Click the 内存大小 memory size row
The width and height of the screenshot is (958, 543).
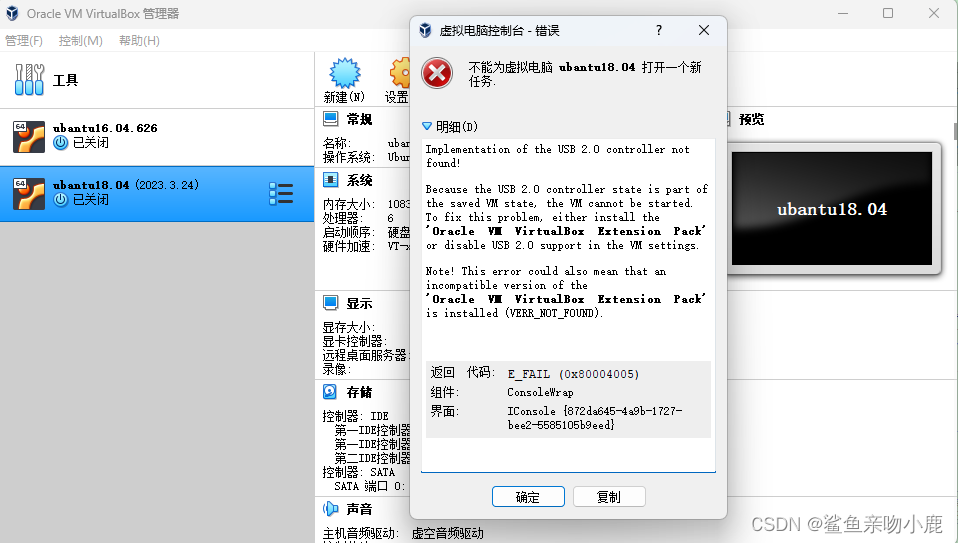(x=367, y=203)
